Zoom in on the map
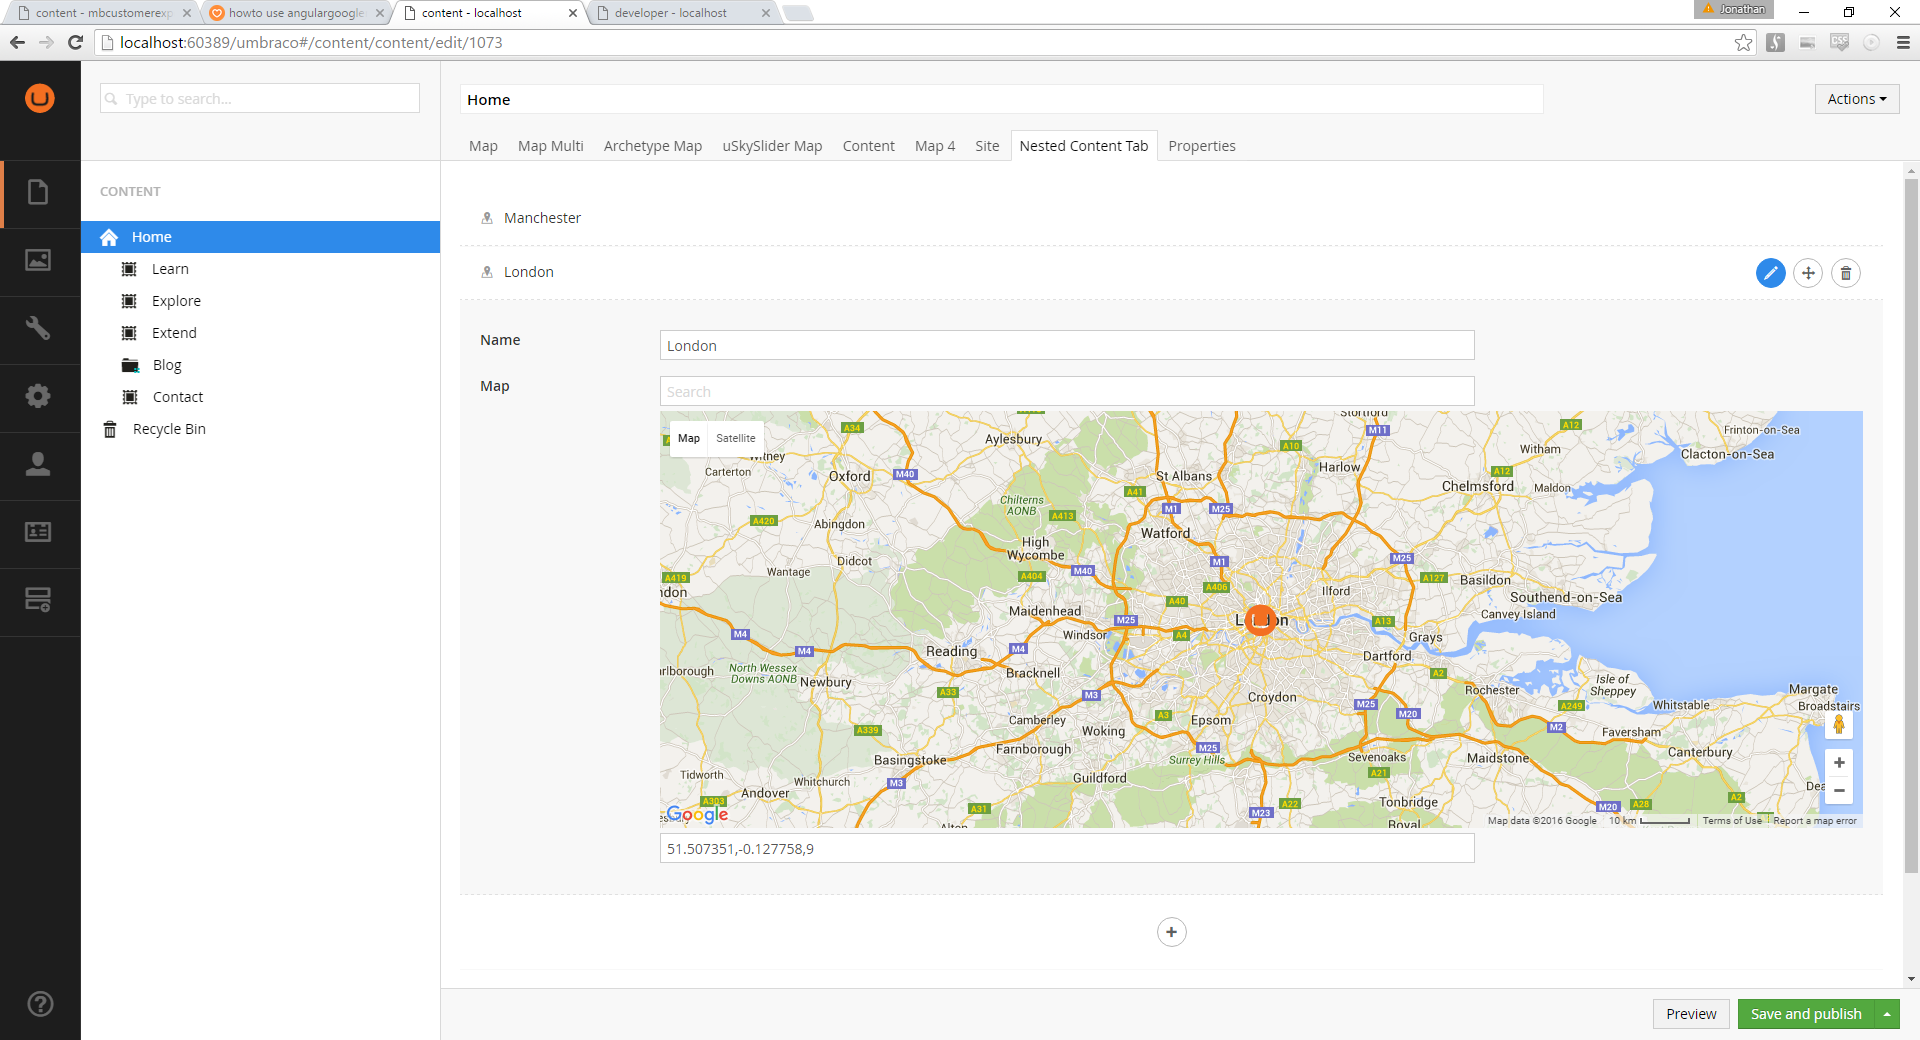The image size is (1920, 1040). [1839, 763]
